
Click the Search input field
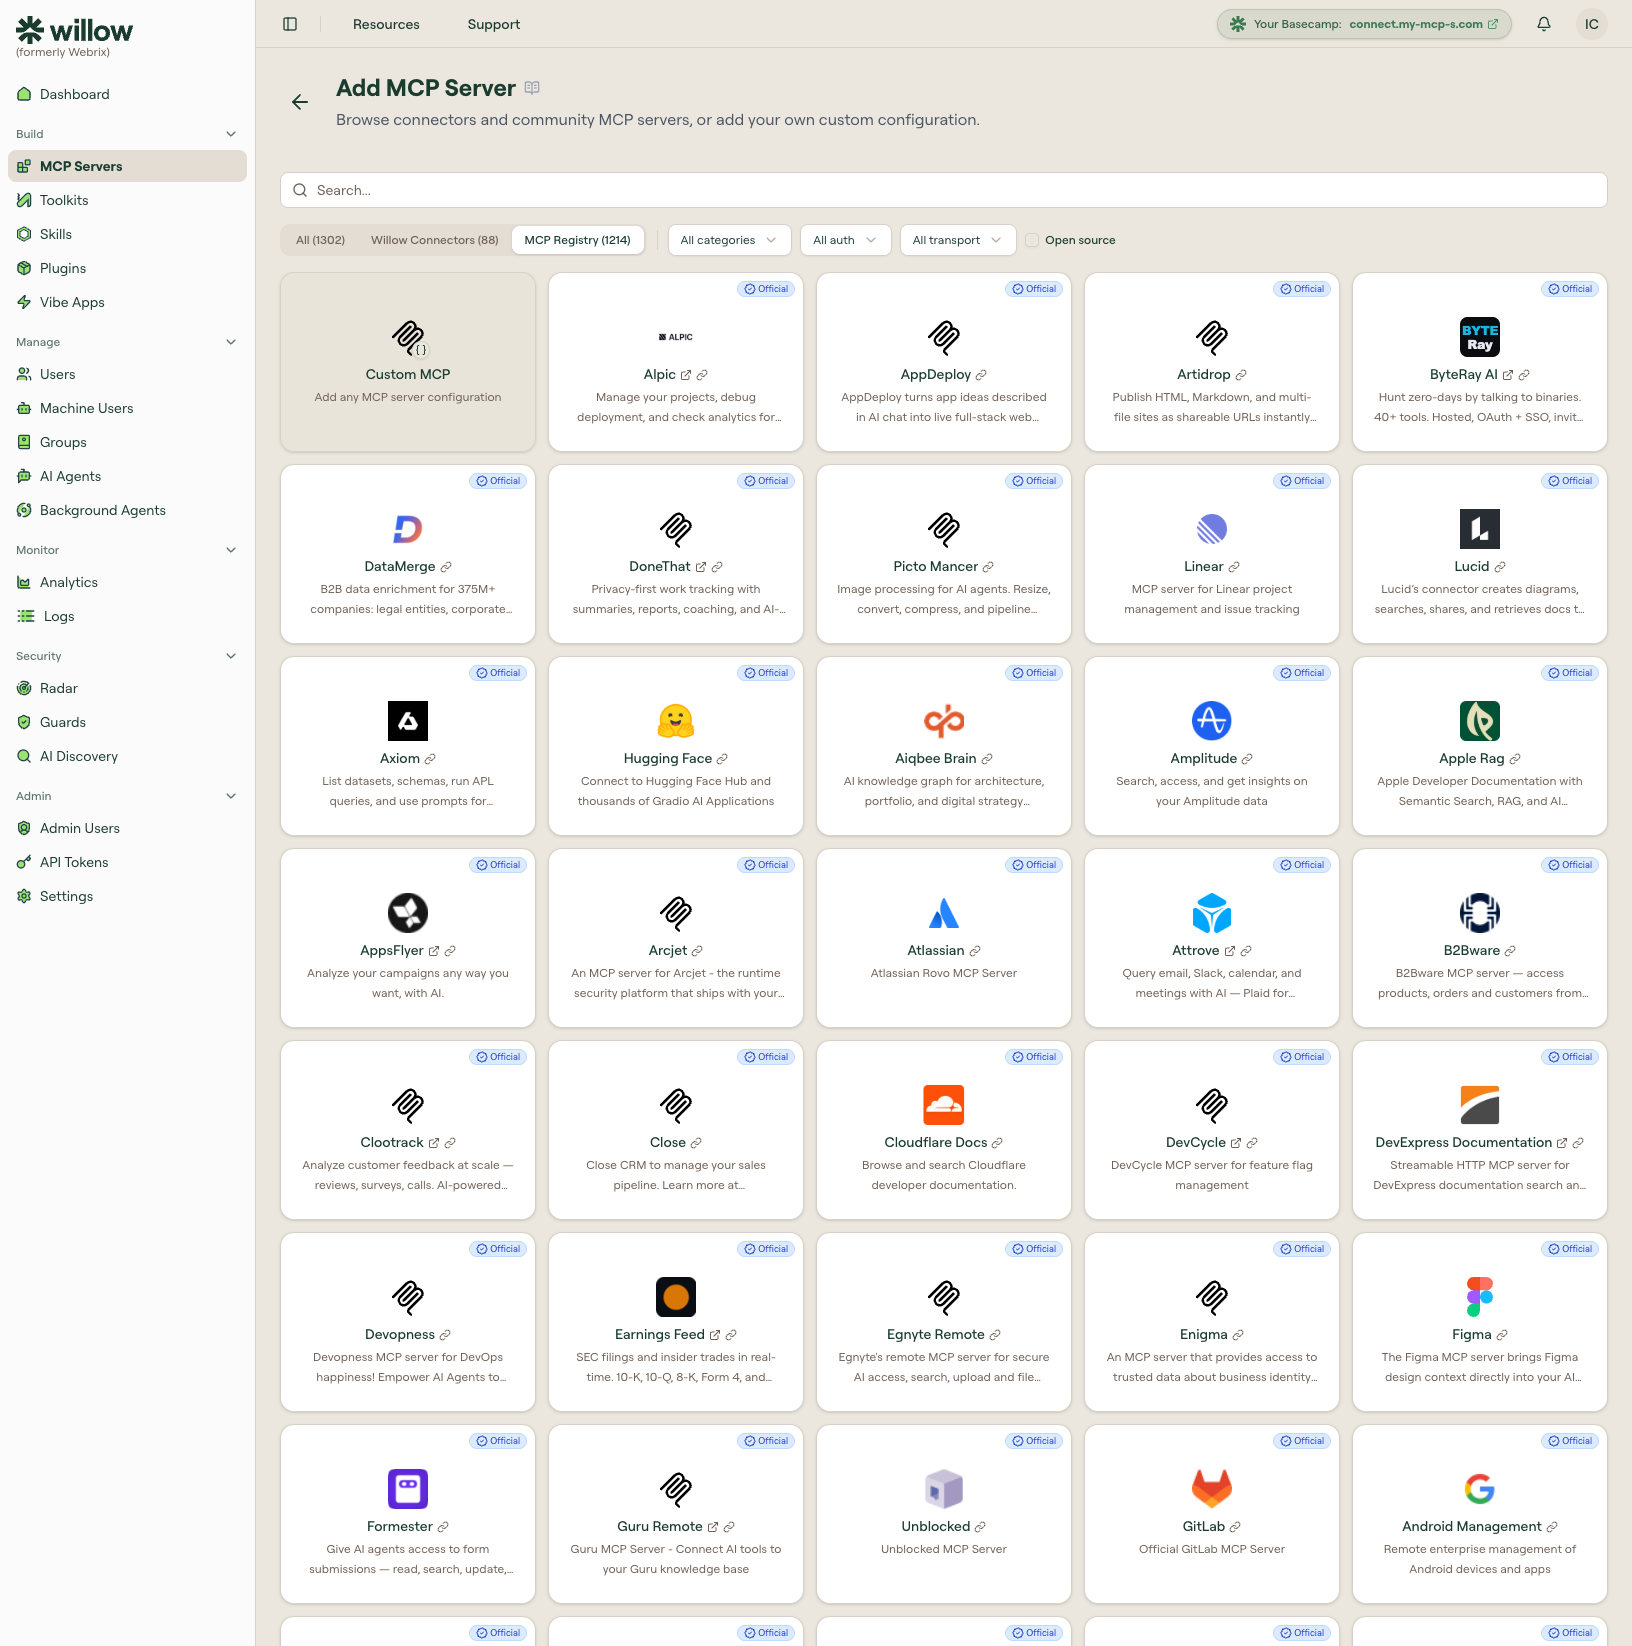click(x=943, y=190)
